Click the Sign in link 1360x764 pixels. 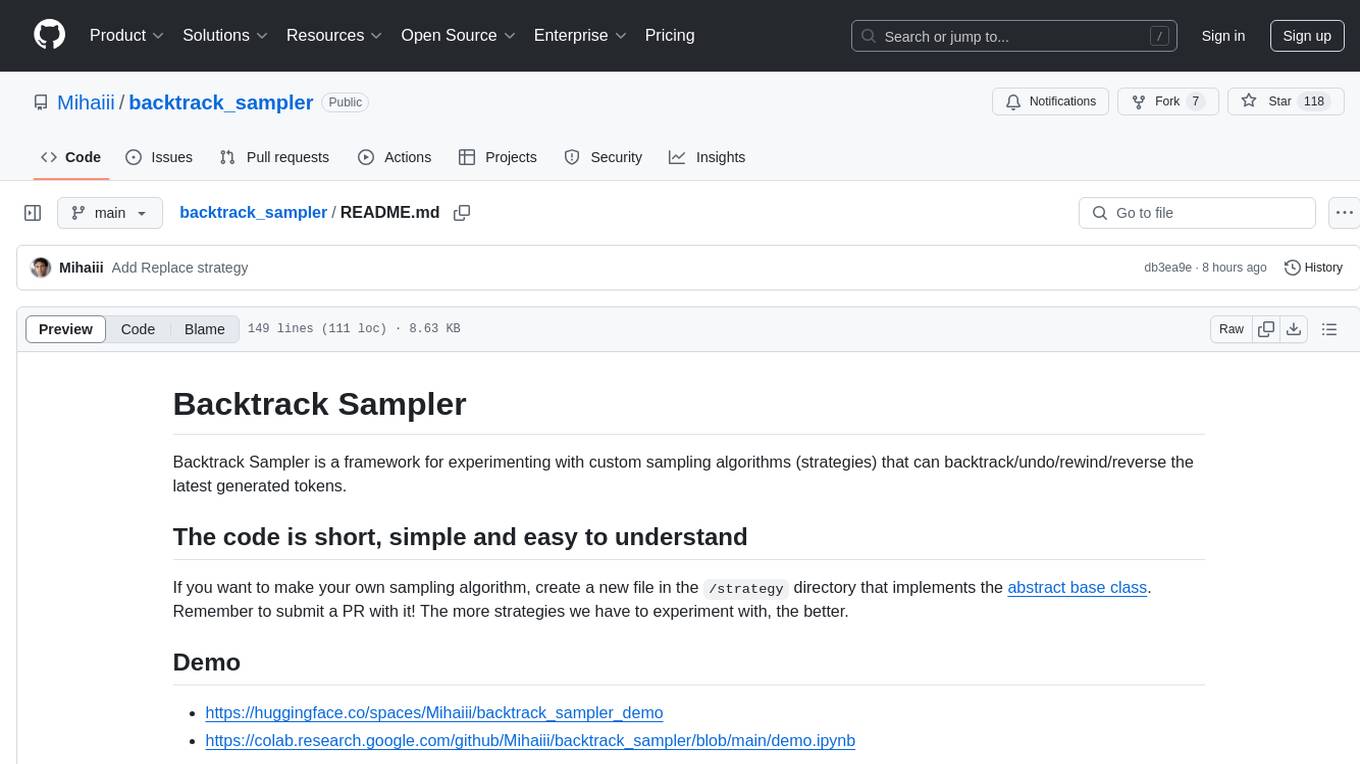click(1223, 36)
